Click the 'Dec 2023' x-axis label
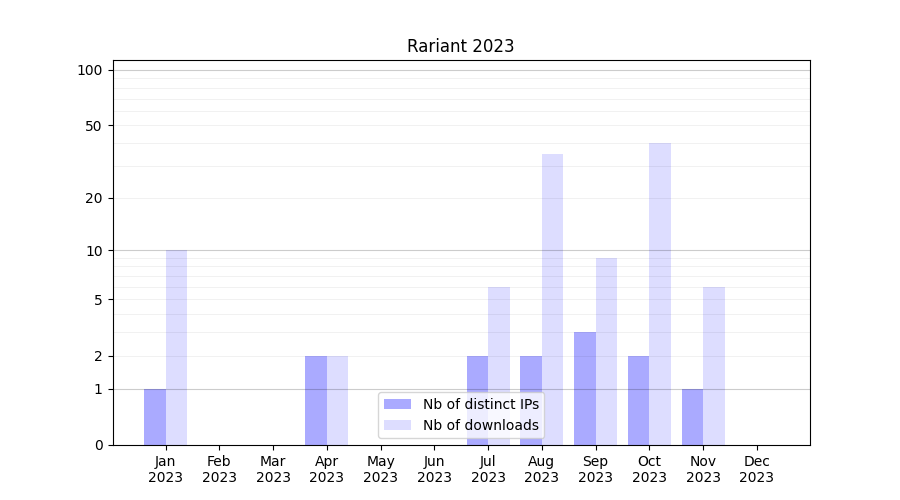 coord(756,469)
